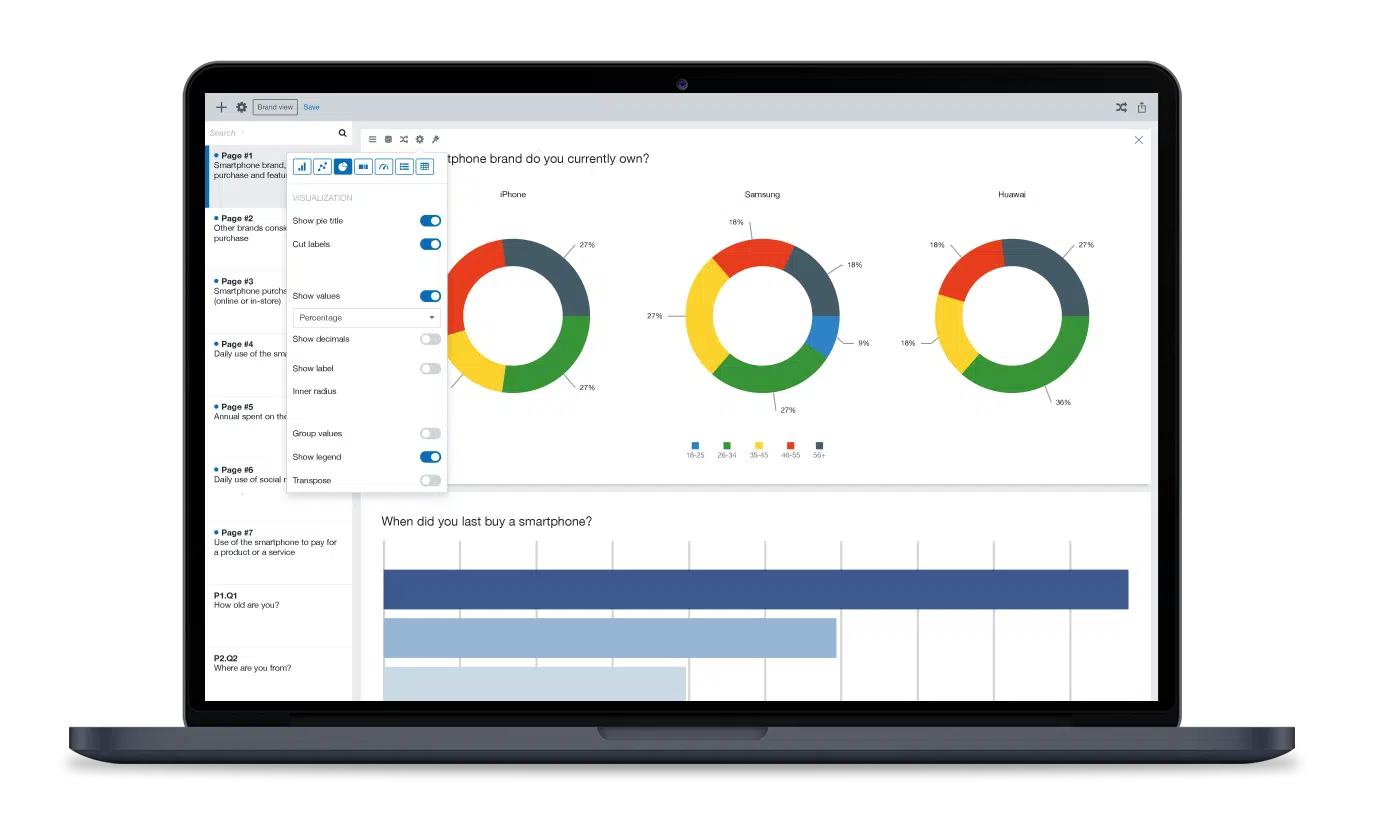Close the chart panel with the X
This screenshot has height=840, width=1379.
pos(1138,140)
